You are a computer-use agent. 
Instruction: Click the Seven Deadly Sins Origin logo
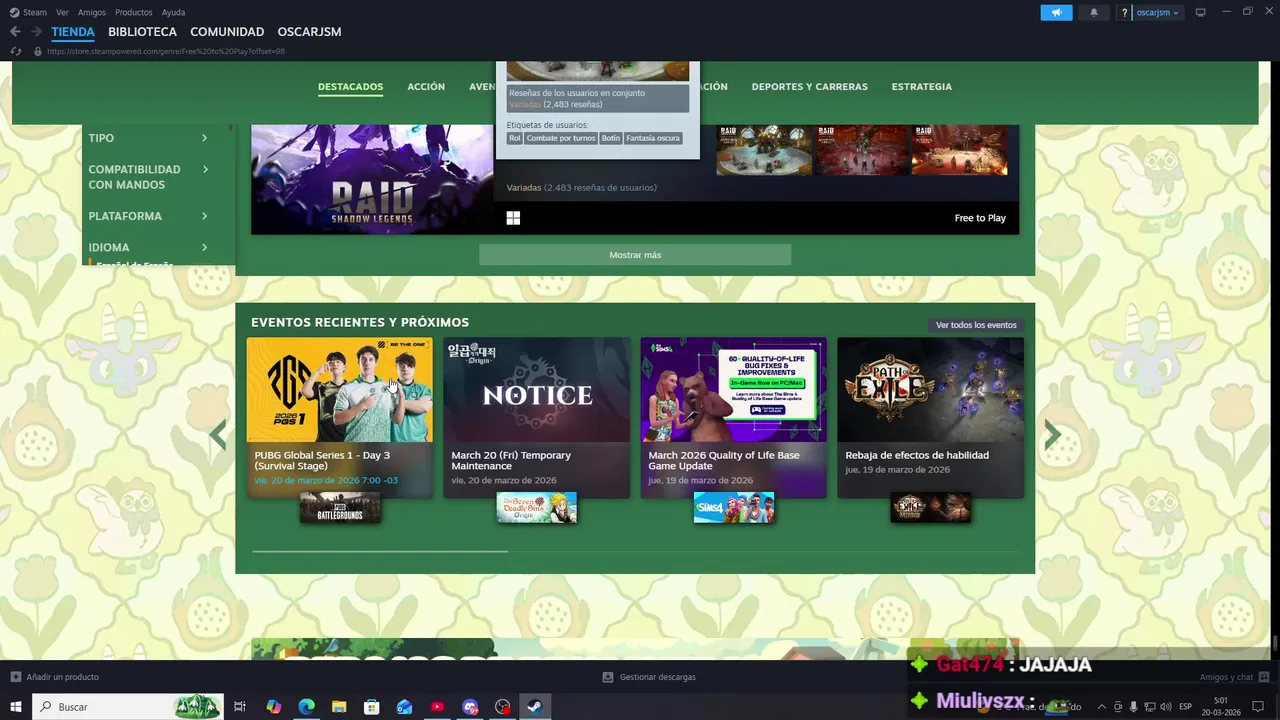pyautogui.click(x=537, y=508)
